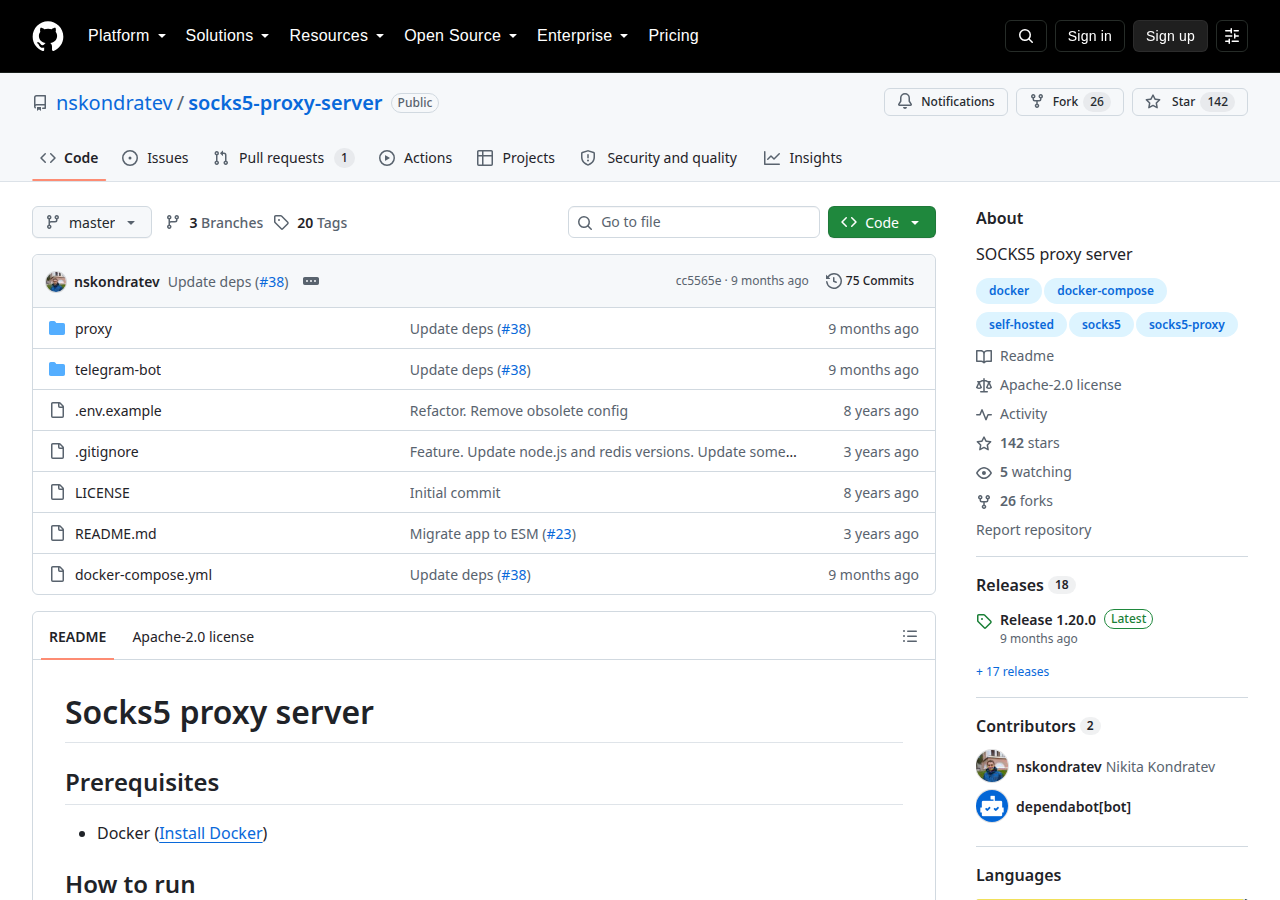Expand the Solutions menu
The height and width of the screenshot is (900, 1280).
pos(228,36)
